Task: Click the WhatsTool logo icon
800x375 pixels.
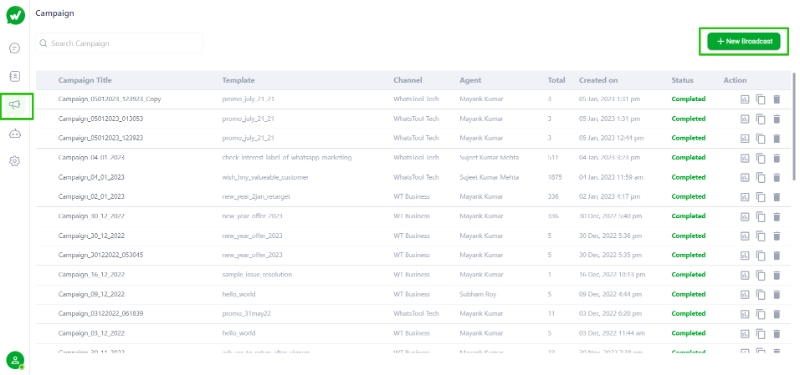Action: pyautogui.click(x=15, y=15)
